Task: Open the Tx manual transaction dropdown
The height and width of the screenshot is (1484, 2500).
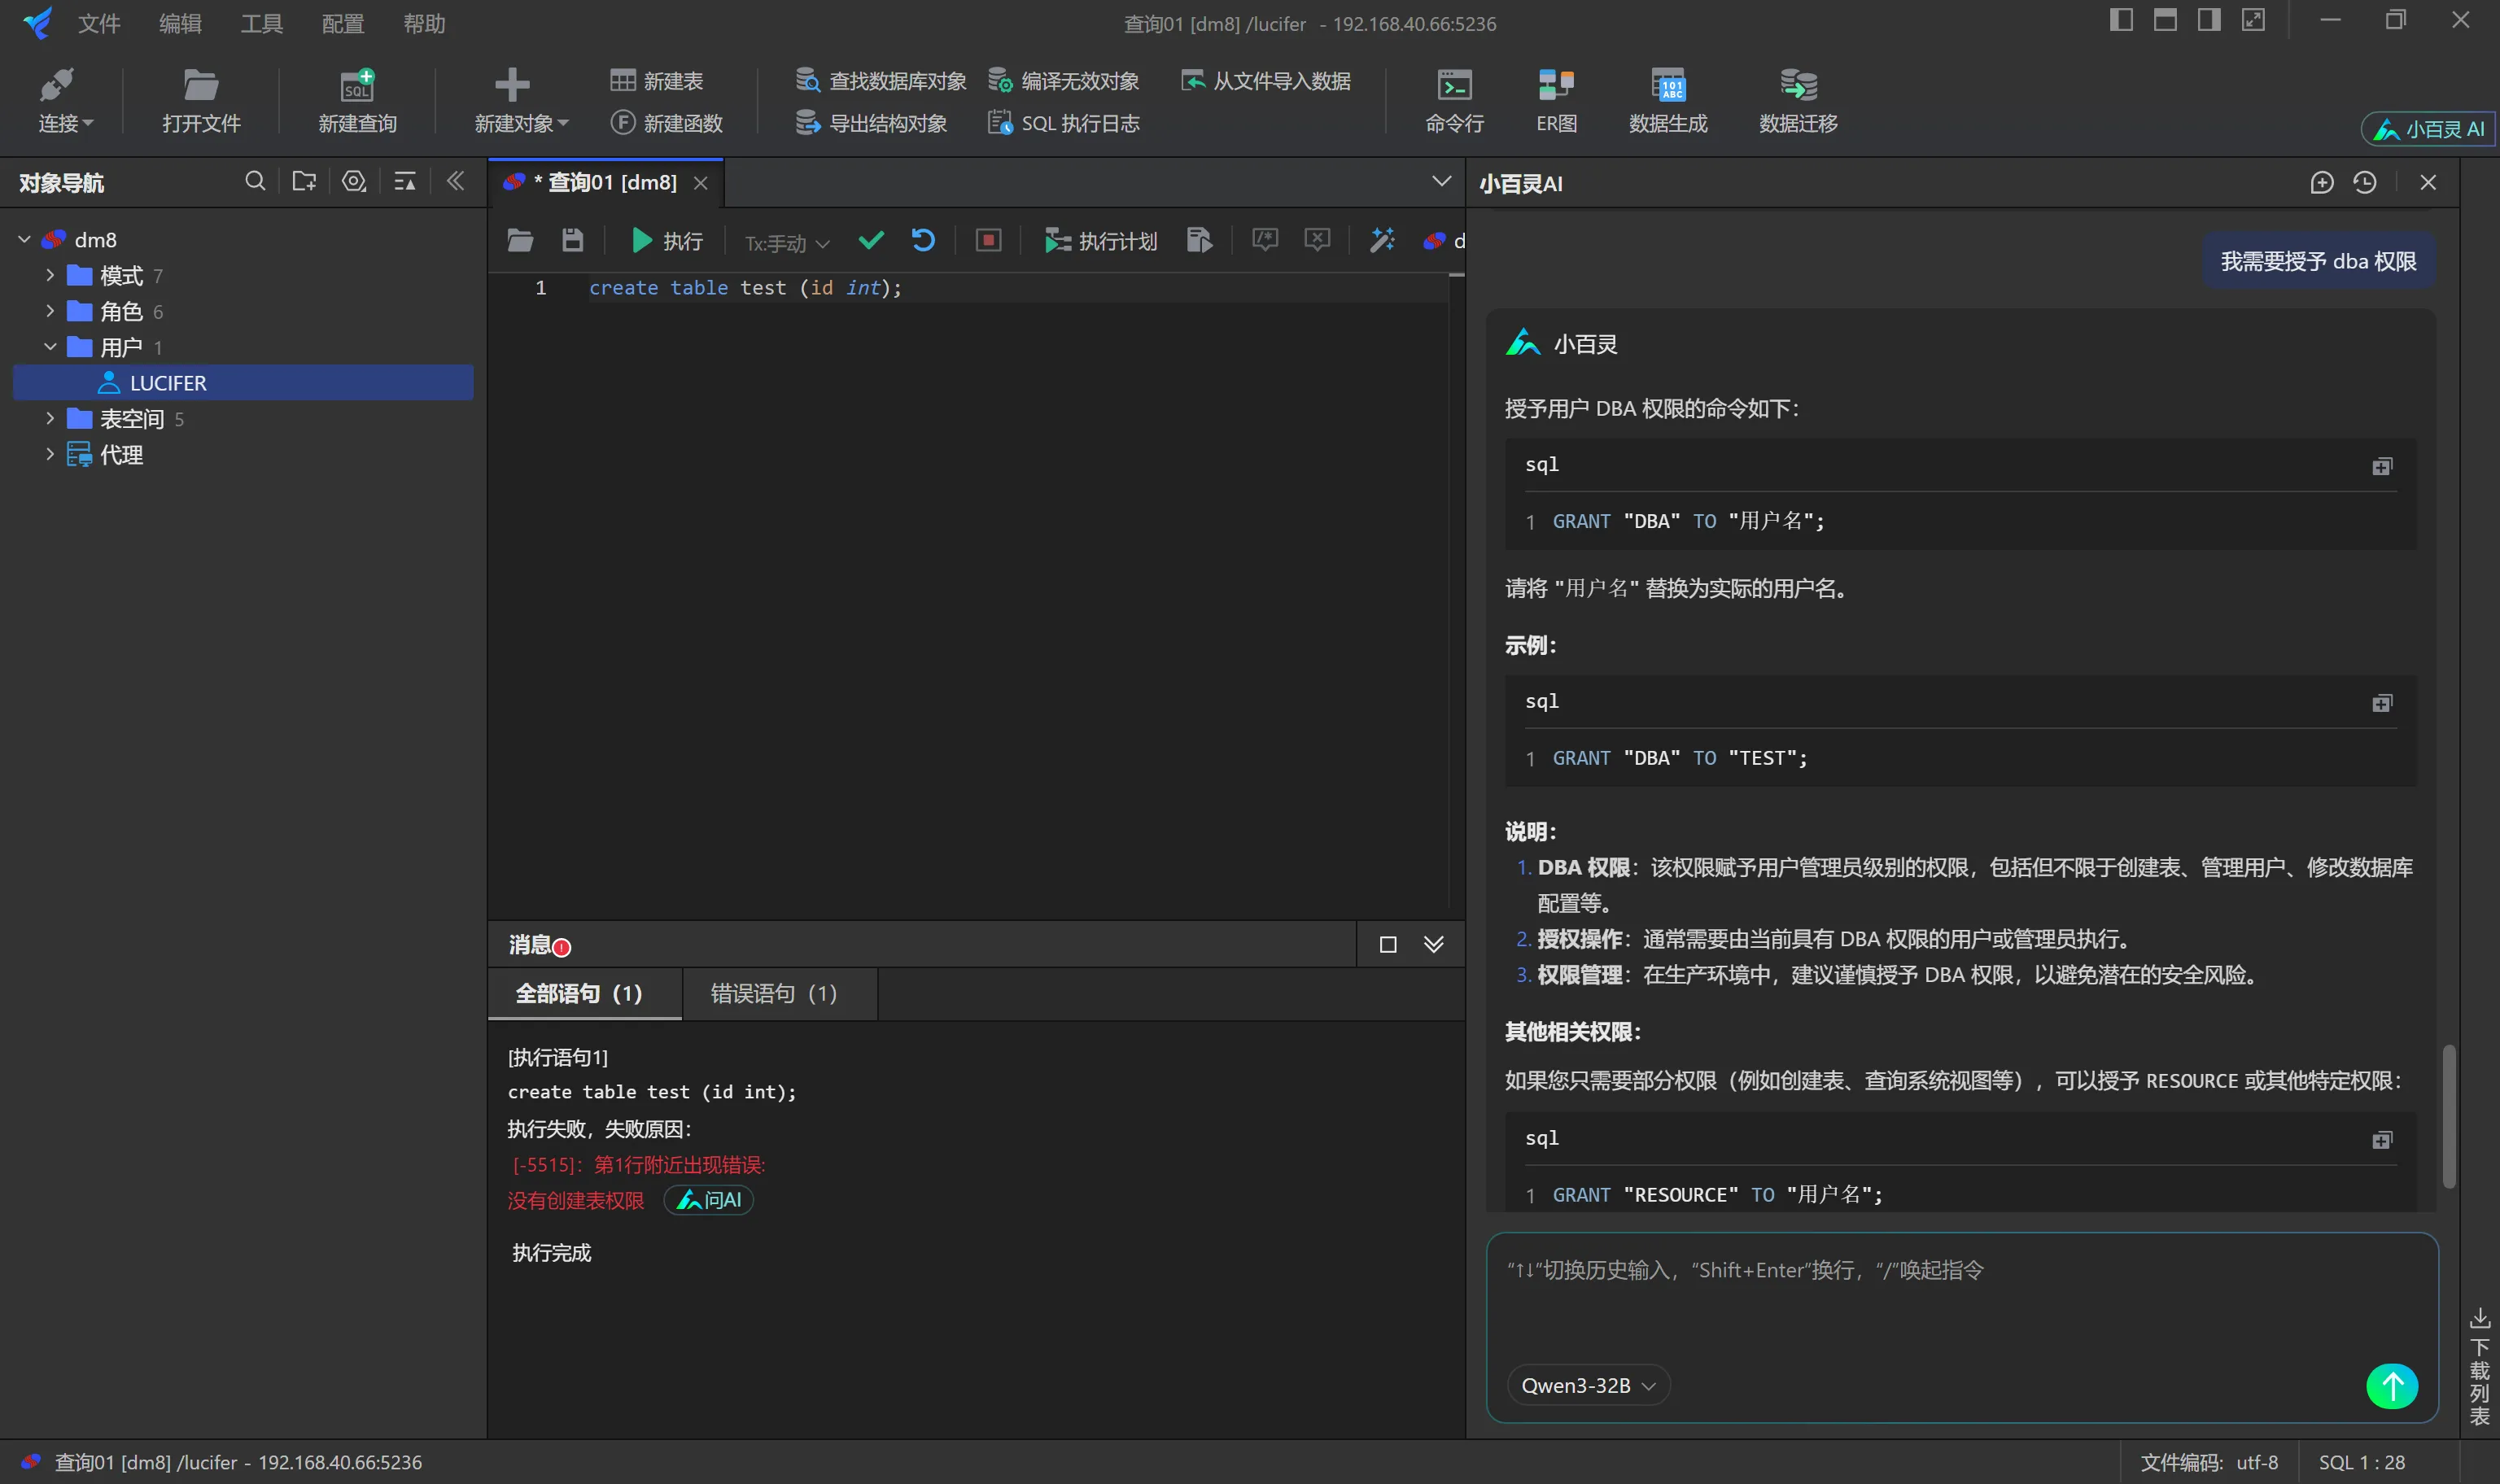Action: tap(787, 243)
